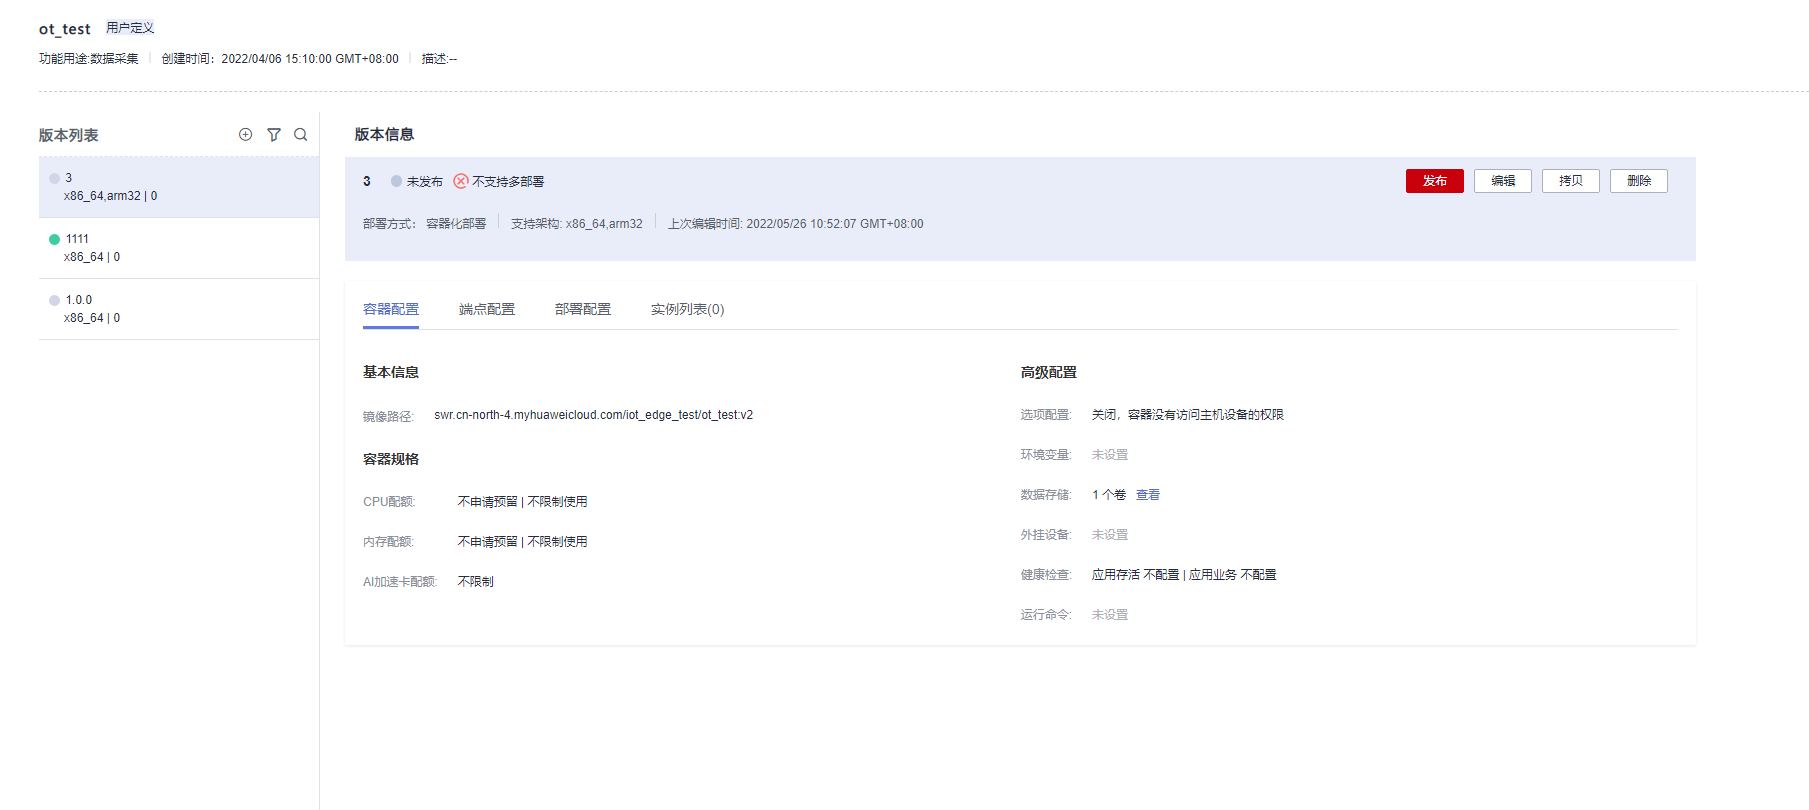Click the CPU配额 value 不申请预留
1809x810 pixels.
[488, 502]
